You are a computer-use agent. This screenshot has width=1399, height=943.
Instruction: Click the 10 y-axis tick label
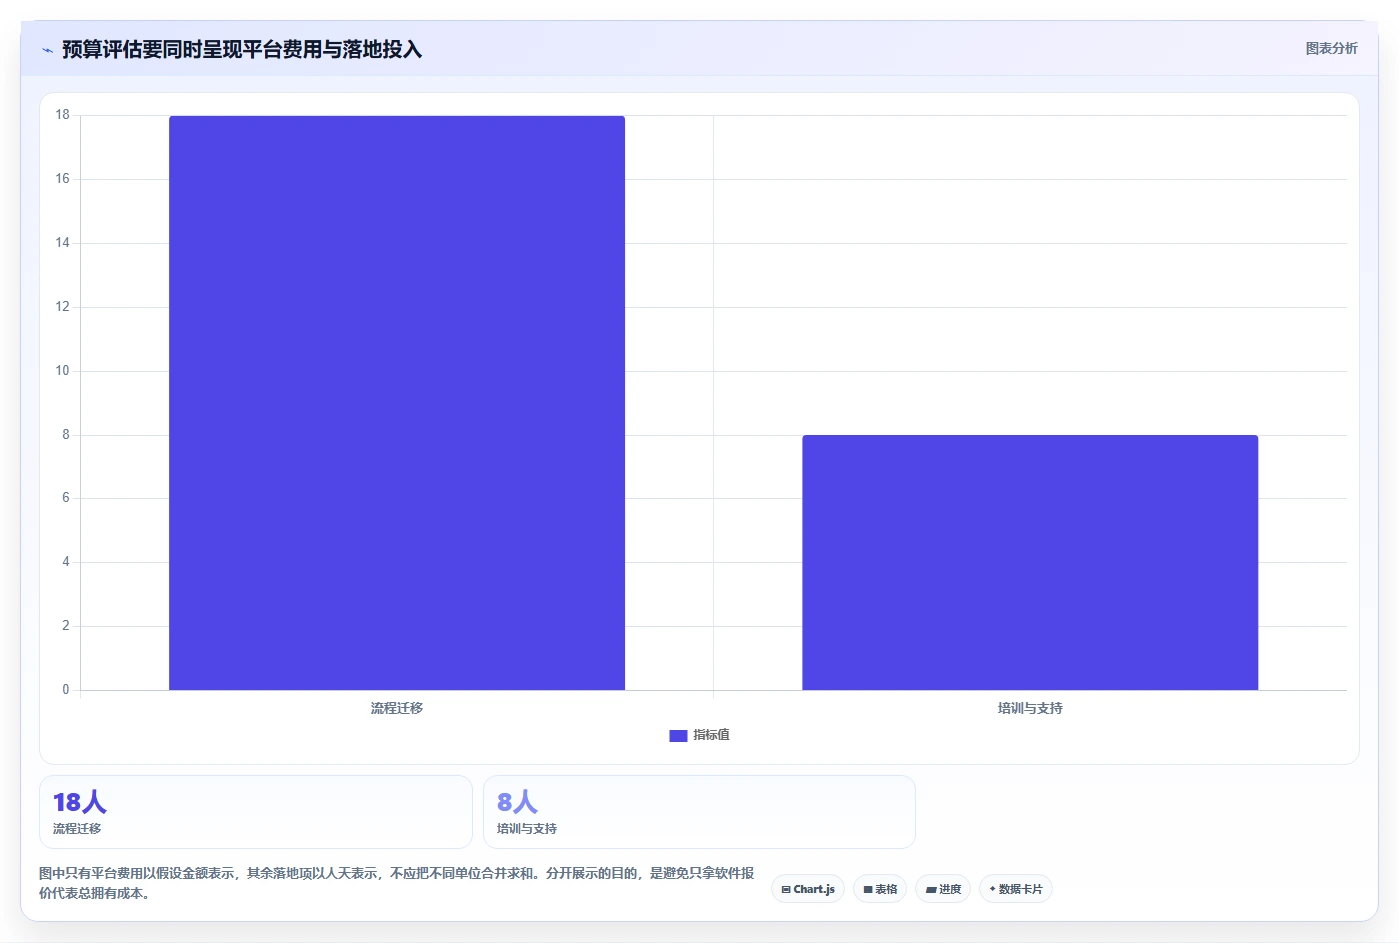pos(63,371)
